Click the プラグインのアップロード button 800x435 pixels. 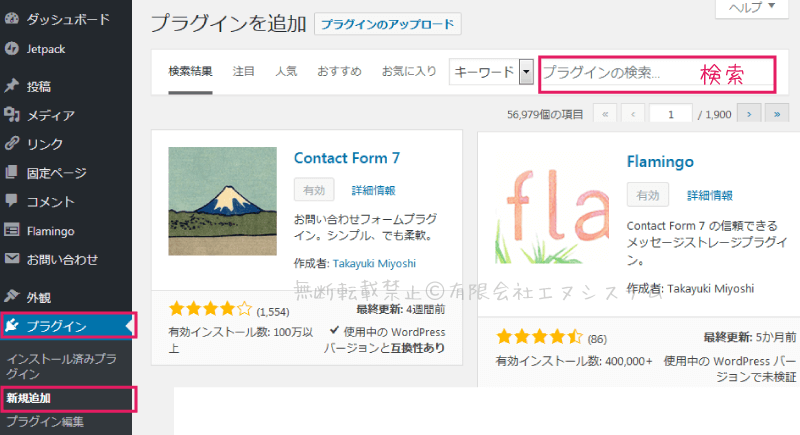(x=388, y=24)
